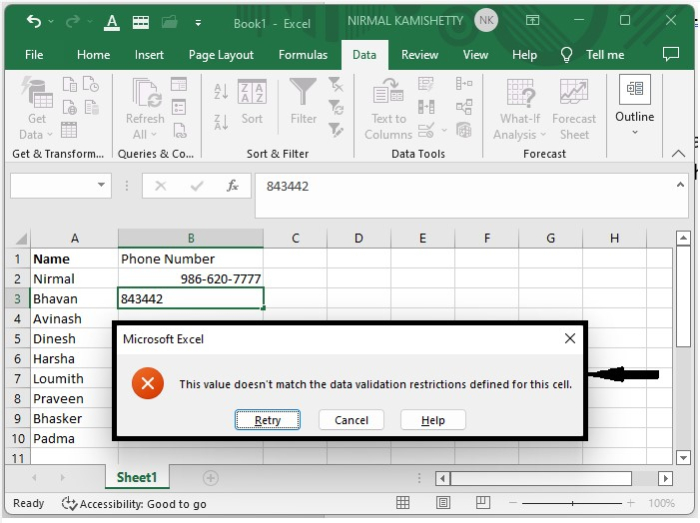This screenshot has height=523, width=700.
Task: Switch to Page Break view in status bar
Action: (x=478, y=504)
